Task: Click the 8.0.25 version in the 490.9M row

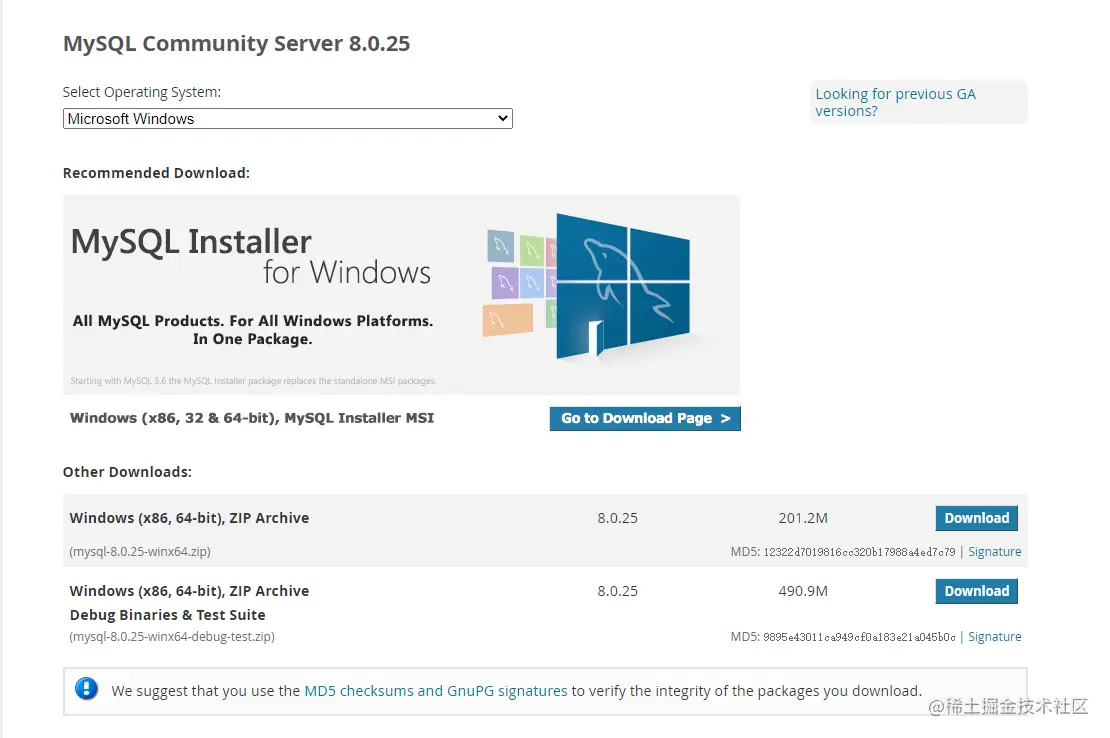Action: [x=617, y=591]
